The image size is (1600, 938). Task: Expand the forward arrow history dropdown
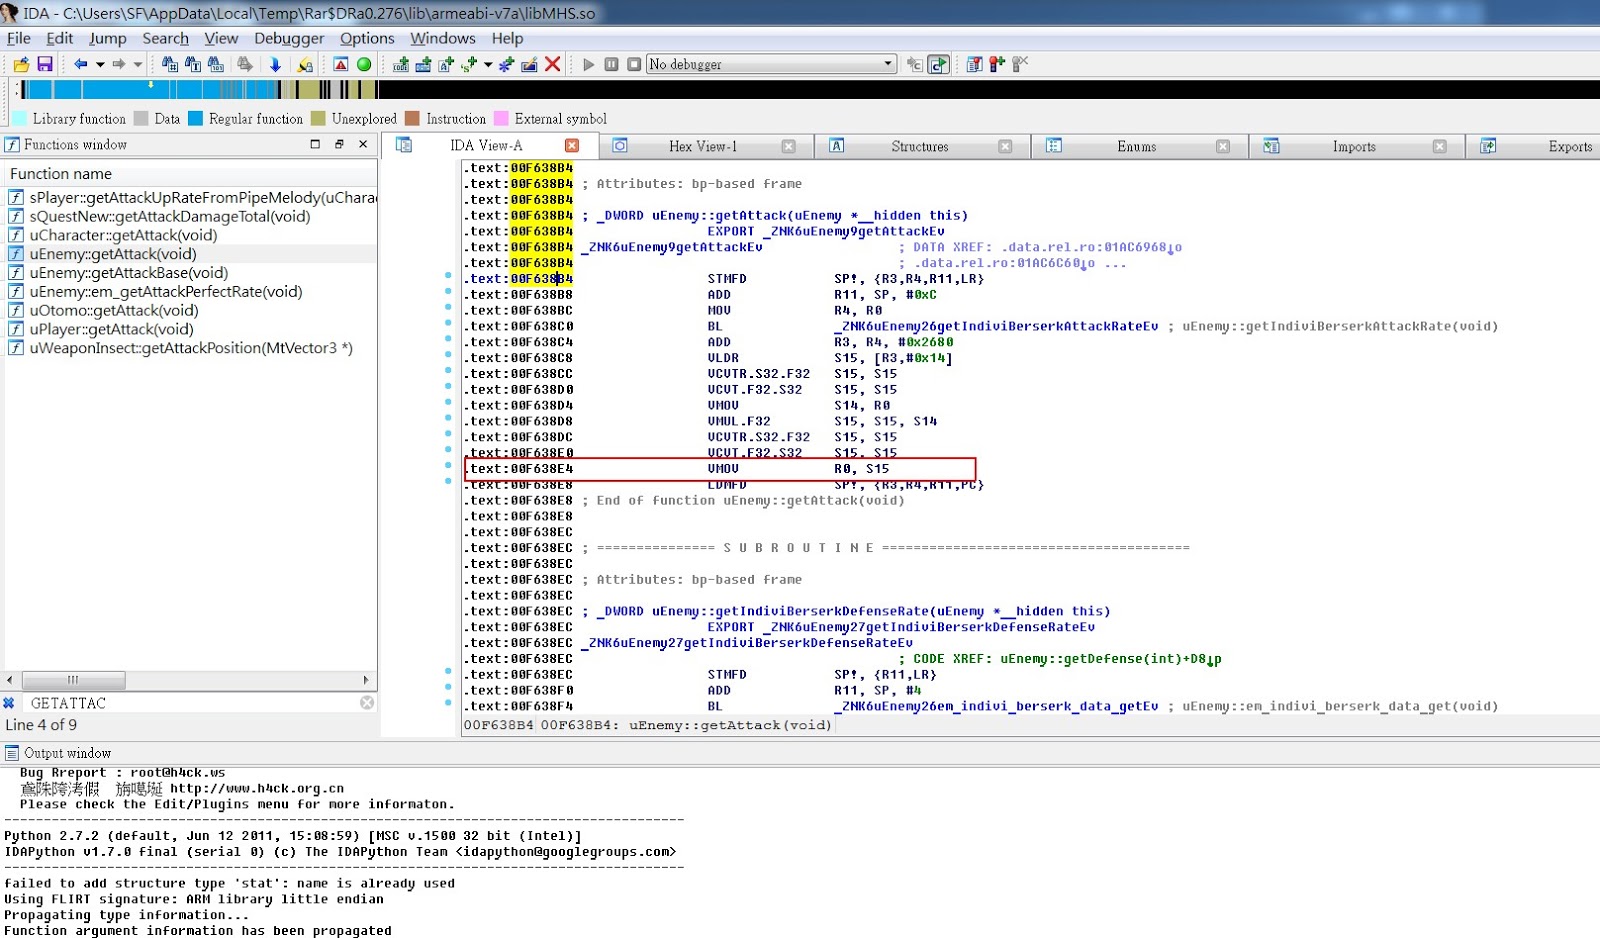pyautogui.click(x=138, y=64)
